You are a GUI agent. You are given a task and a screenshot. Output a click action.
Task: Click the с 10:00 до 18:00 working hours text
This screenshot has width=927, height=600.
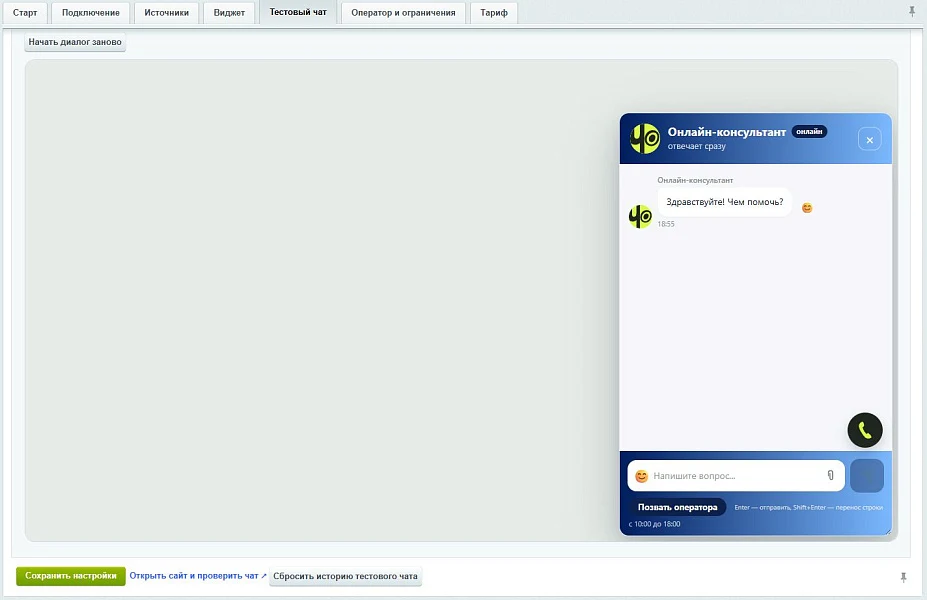coord(654,524)
